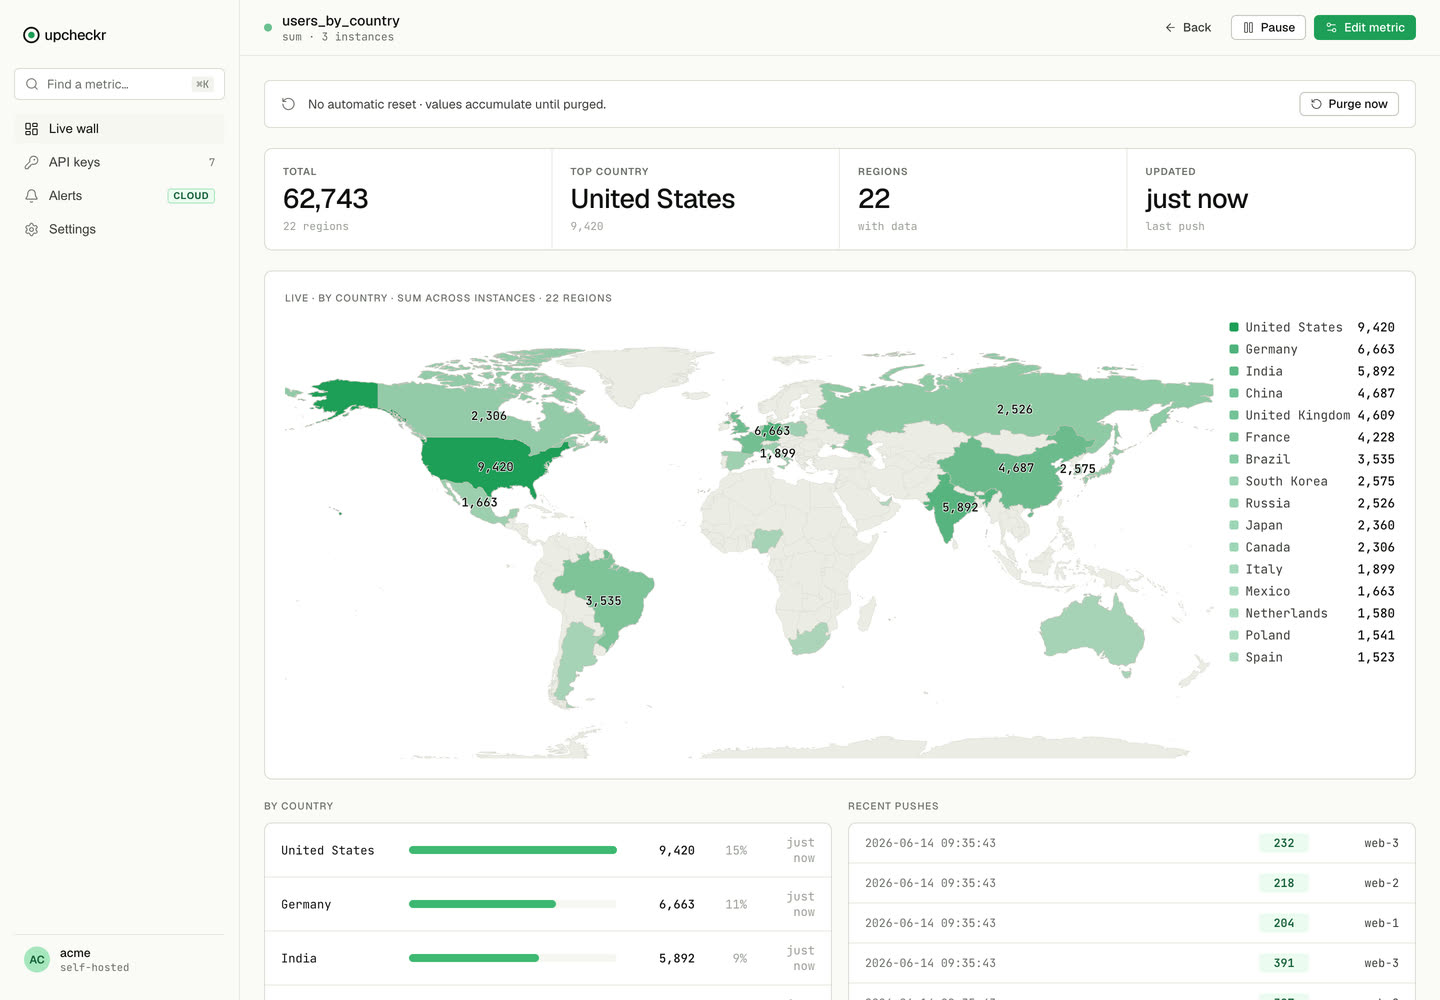Click the ⌘K shortcut badge
The width and height of the screenshot is (1440, 1000).
pos(203,84)
